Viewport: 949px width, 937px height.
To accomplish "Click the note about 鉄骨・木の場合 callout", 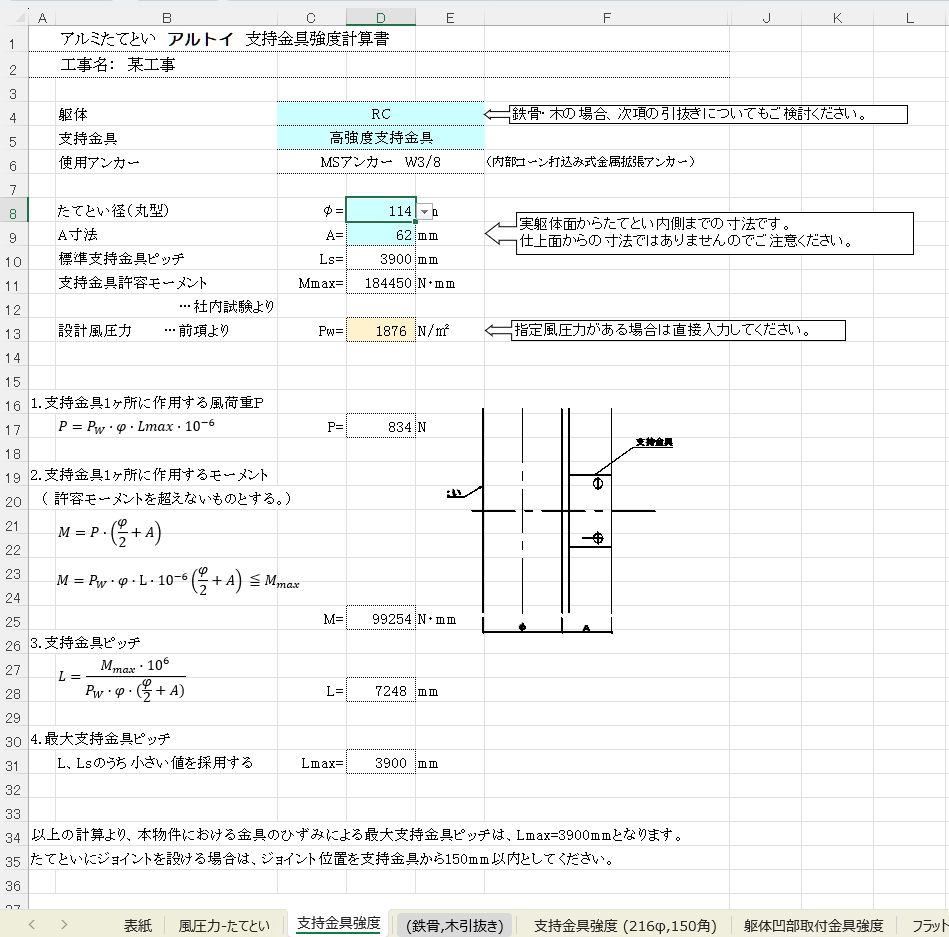I will point(707,114).
